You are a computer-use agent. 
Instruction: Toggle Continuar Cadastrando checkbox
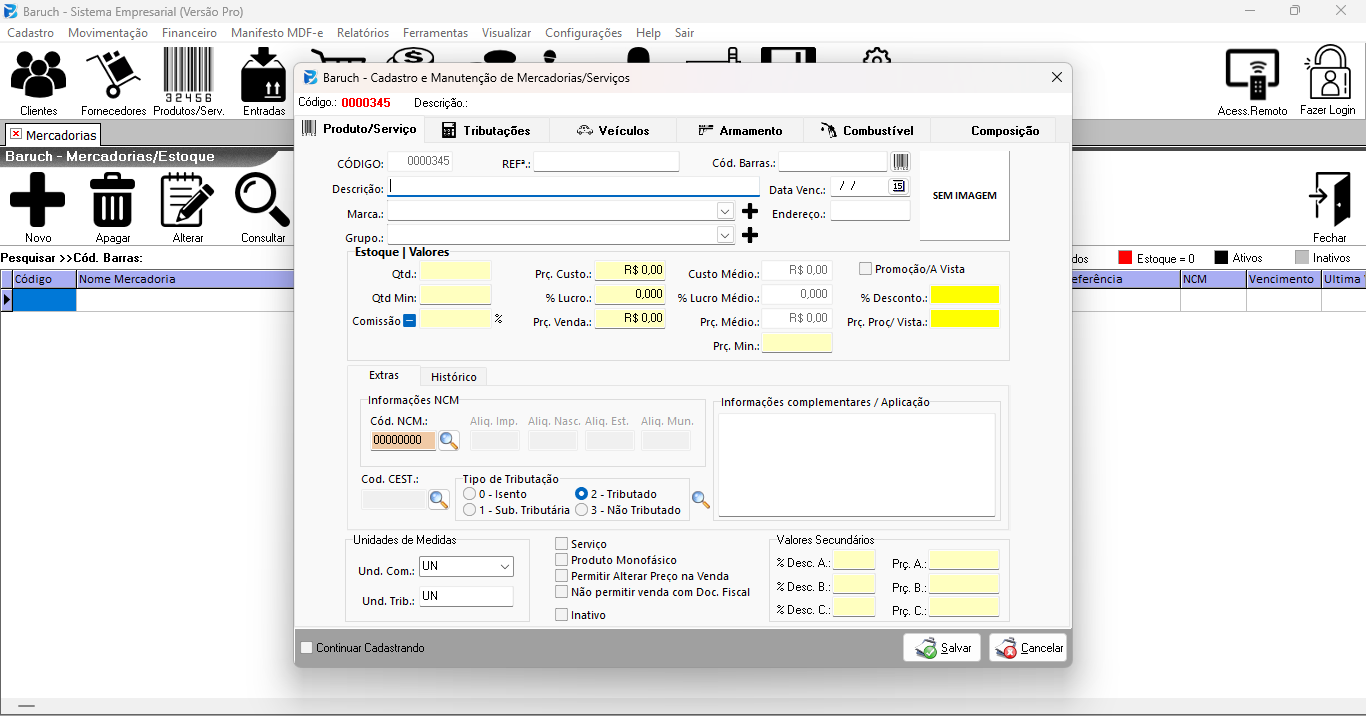coord(307,648)
